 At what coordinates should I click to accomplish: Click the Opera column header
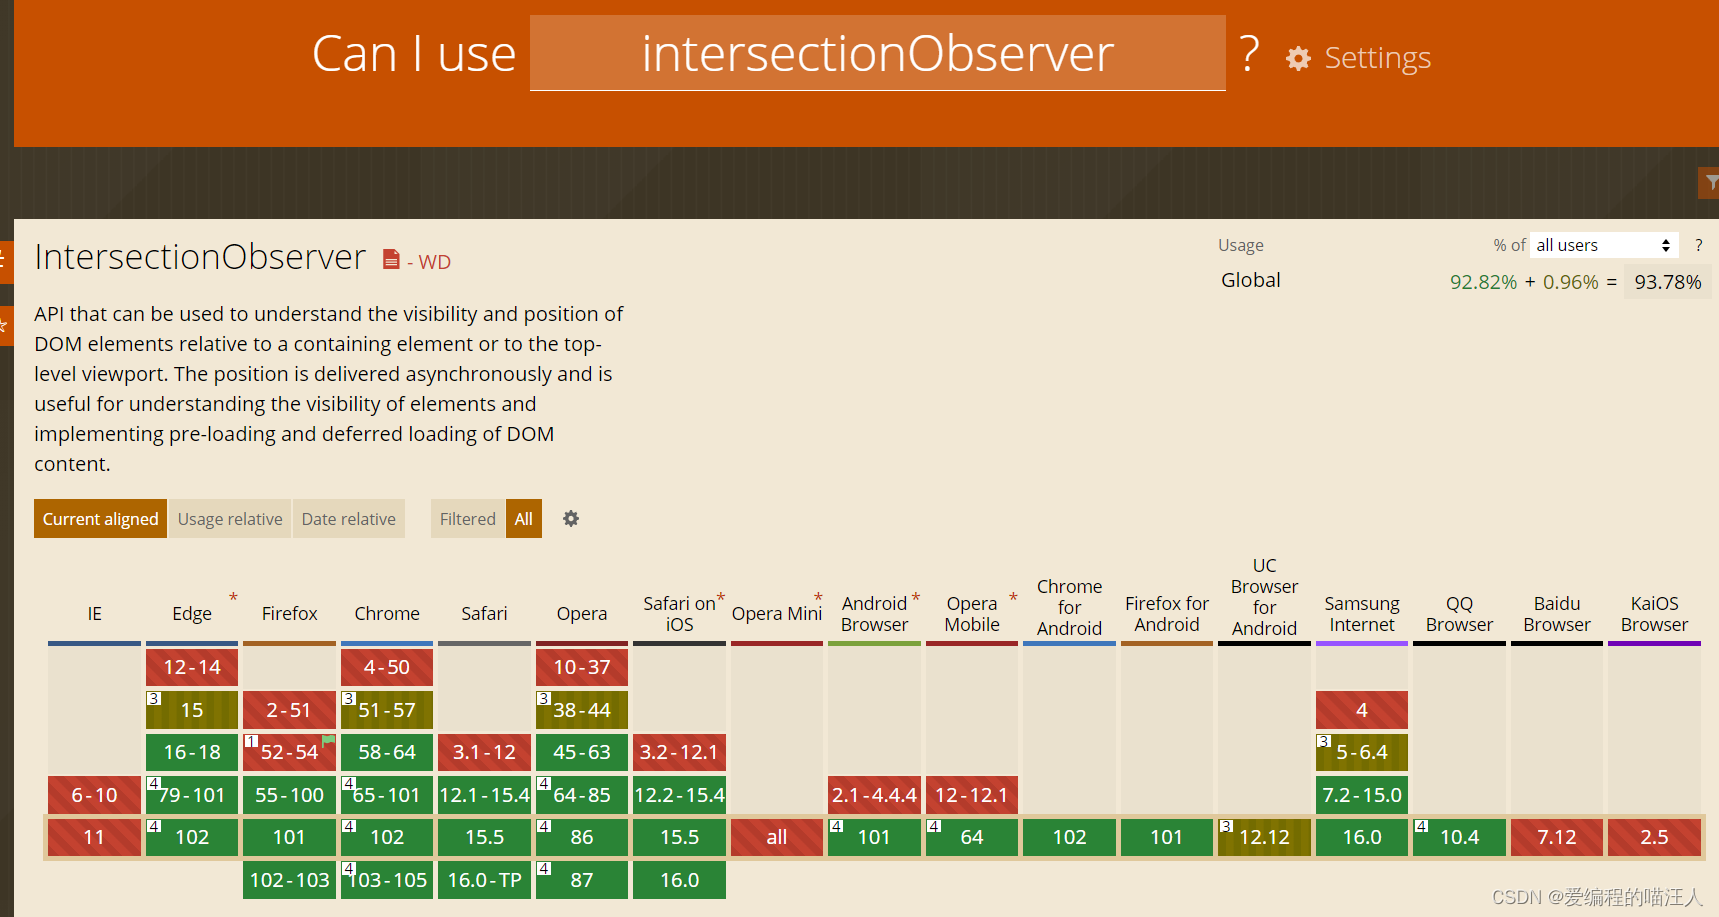(x=582, y=614)
